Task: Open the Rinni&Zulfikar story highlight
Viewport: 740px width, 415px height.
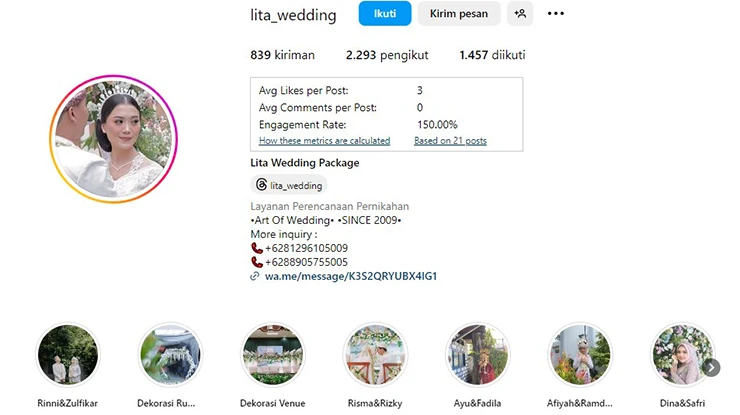Action: click(x=68, y=355)
